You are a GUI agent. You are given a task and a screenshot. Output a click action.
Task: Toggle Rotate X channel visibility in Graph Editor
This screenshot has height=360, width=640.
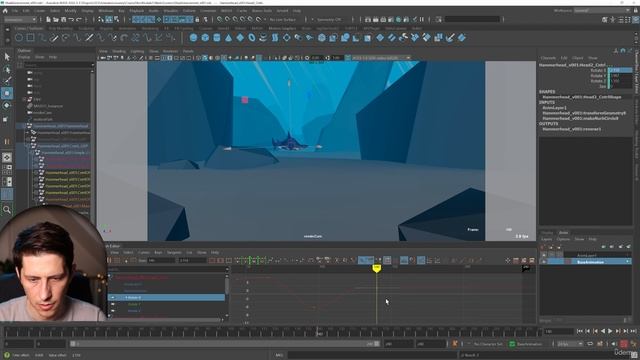coord(113,298)
